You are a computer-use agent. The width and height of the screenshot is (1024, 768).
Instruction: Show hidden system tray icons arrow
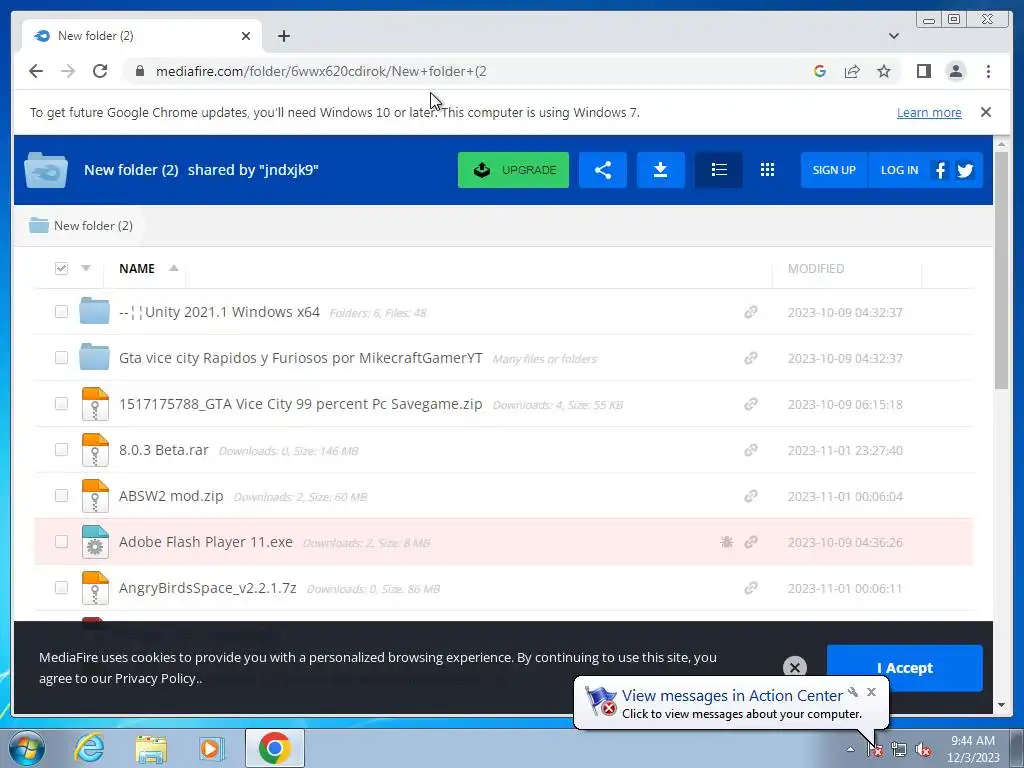(x=850, y=749)
